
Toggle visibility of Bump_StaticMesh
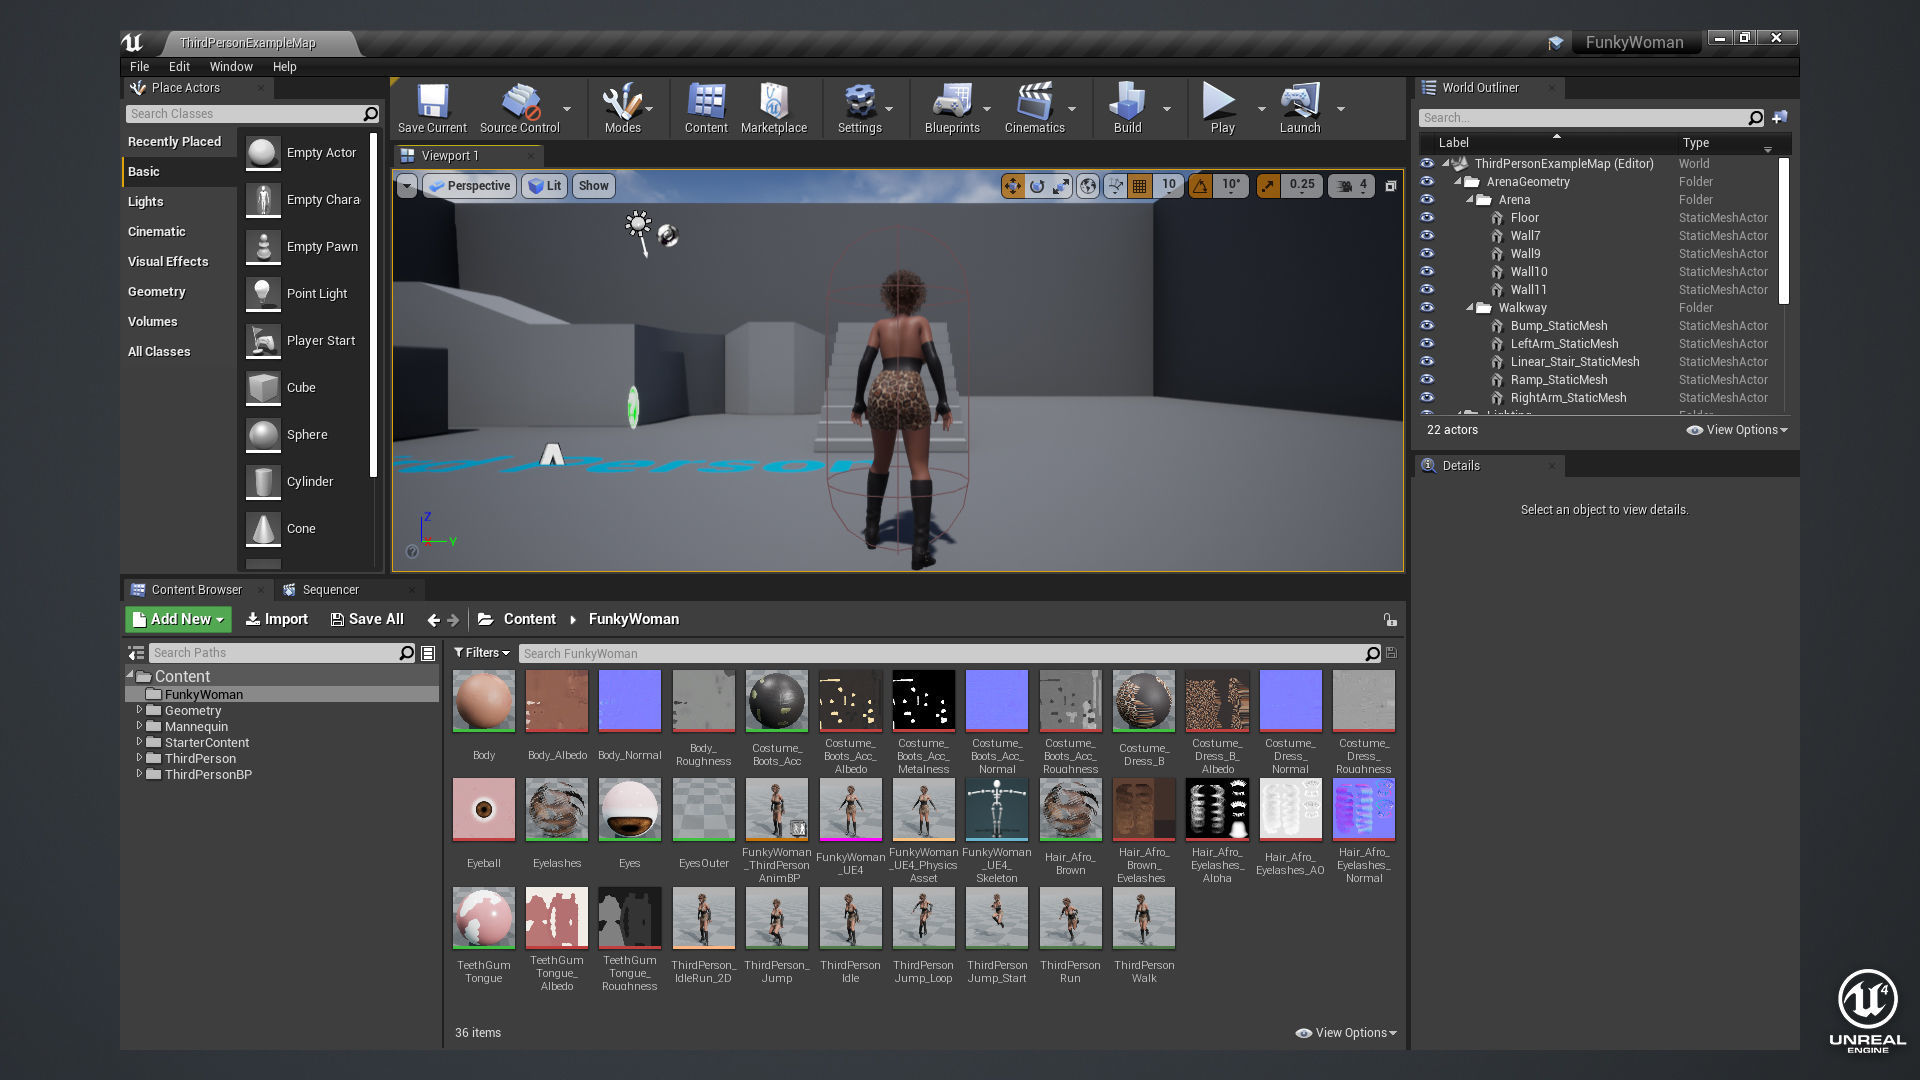tap(1427, 326)
